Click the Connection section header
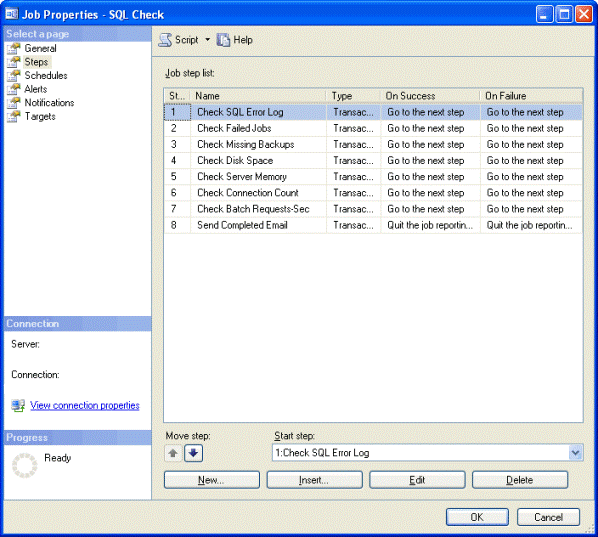Image resolution: width=598 pixels, height=537 pixels. (x=77, y=324)
